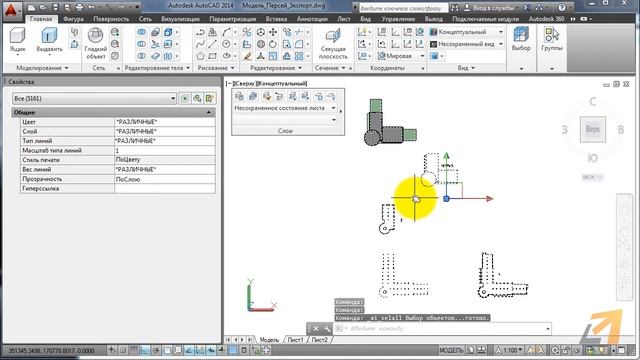
Task: Toggle МОДЕЛЬ model space button in status bar
Action: click(451, 350)
